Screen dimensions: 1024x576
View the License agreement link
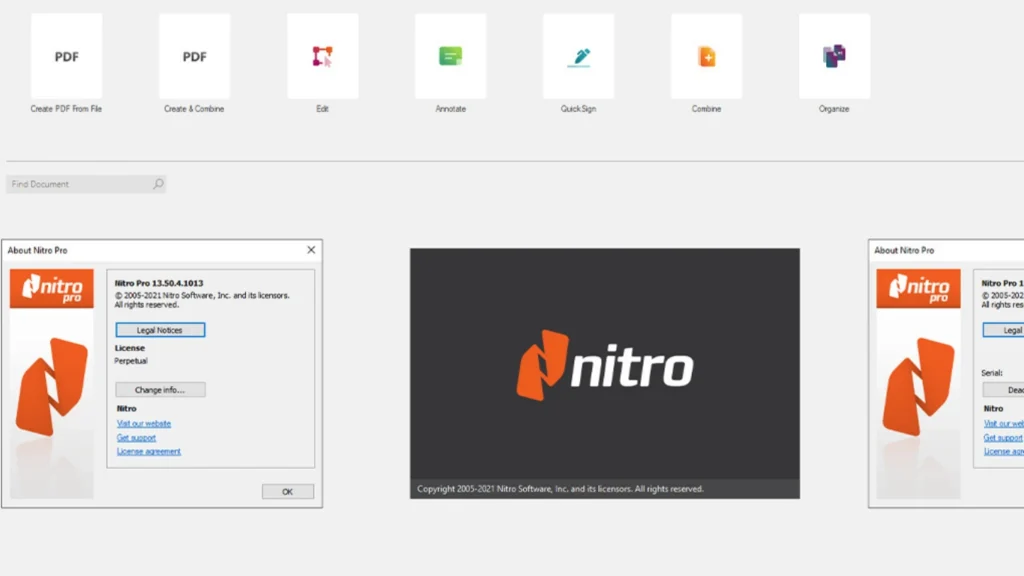click(x=150, y=451)
